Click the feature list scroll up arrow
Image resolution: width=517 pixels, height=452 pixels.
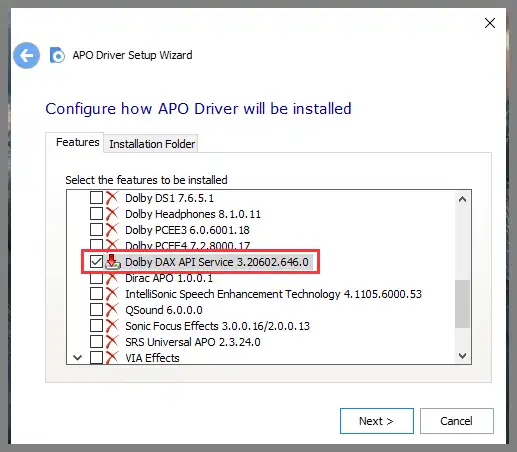pyautogui.click(x=462, y=199)
